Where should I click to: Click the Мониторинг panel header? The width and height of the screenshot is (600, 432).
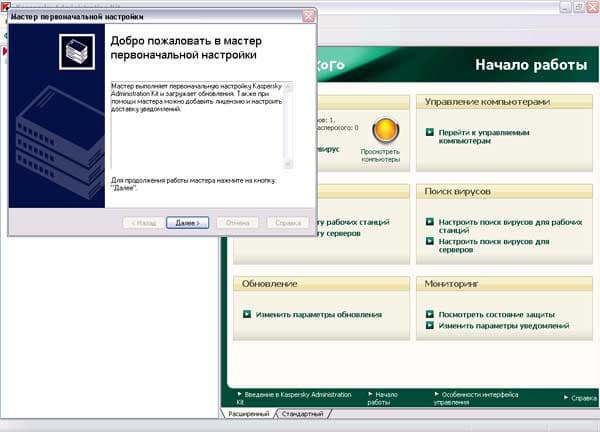504,284
